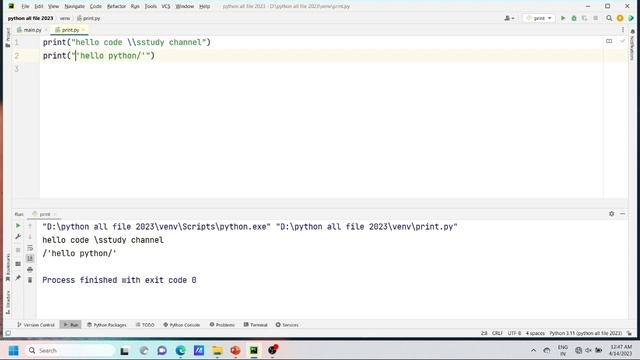Click the 4 spaces indent setting

coord(535,333)
